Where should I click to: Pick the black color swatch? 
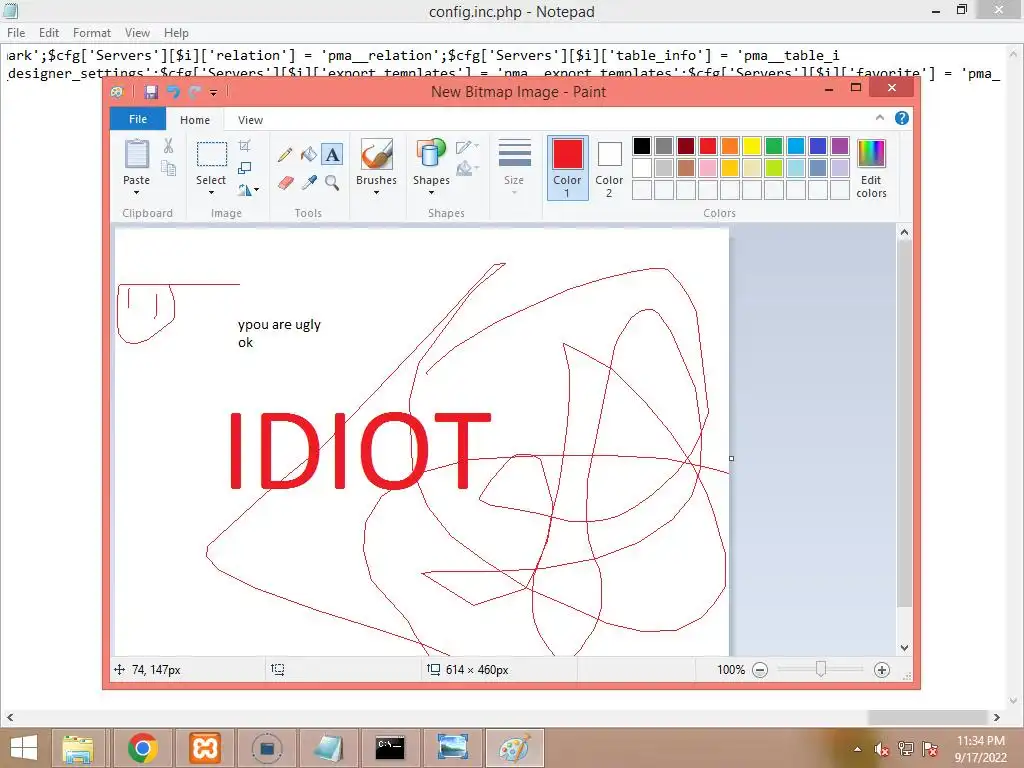pos(642,146)
